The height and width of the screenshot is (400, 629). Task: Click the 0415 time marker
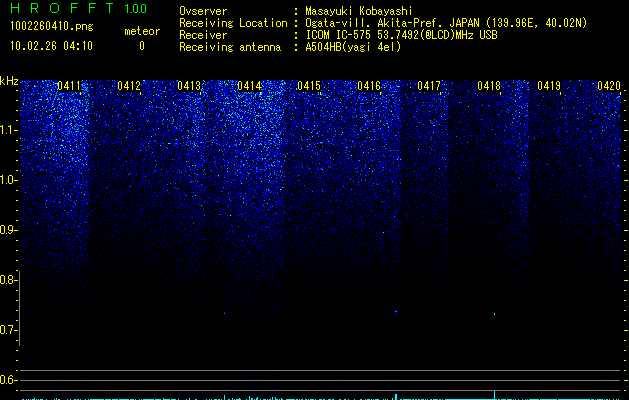309,86
